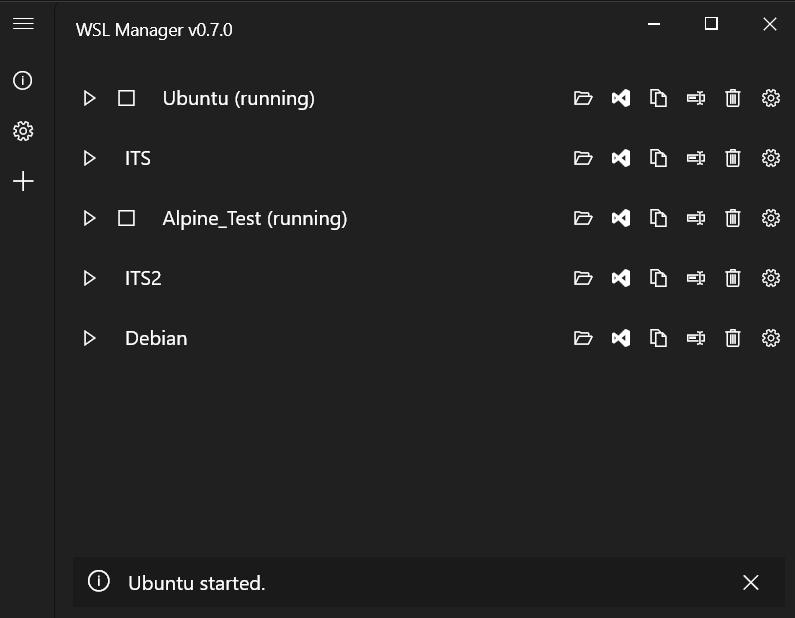Rename the ITS2 distribution
The width and height of the screenshot is (795, 618).
pyautogui.click(x=696, y=278)
